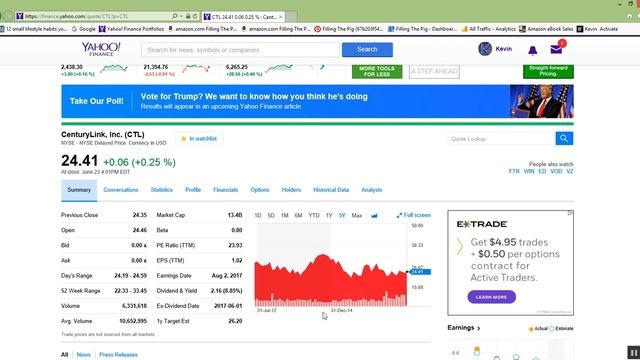640x360 pixels.
Task: Open the ED ticker link
Action: coord(542,171)
